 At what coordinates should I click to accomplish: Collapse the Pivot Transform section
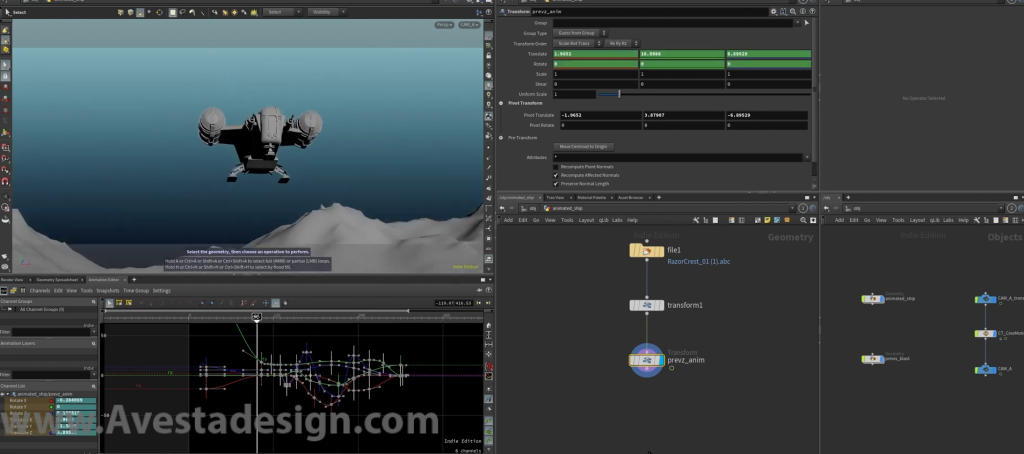click(501, 103)
